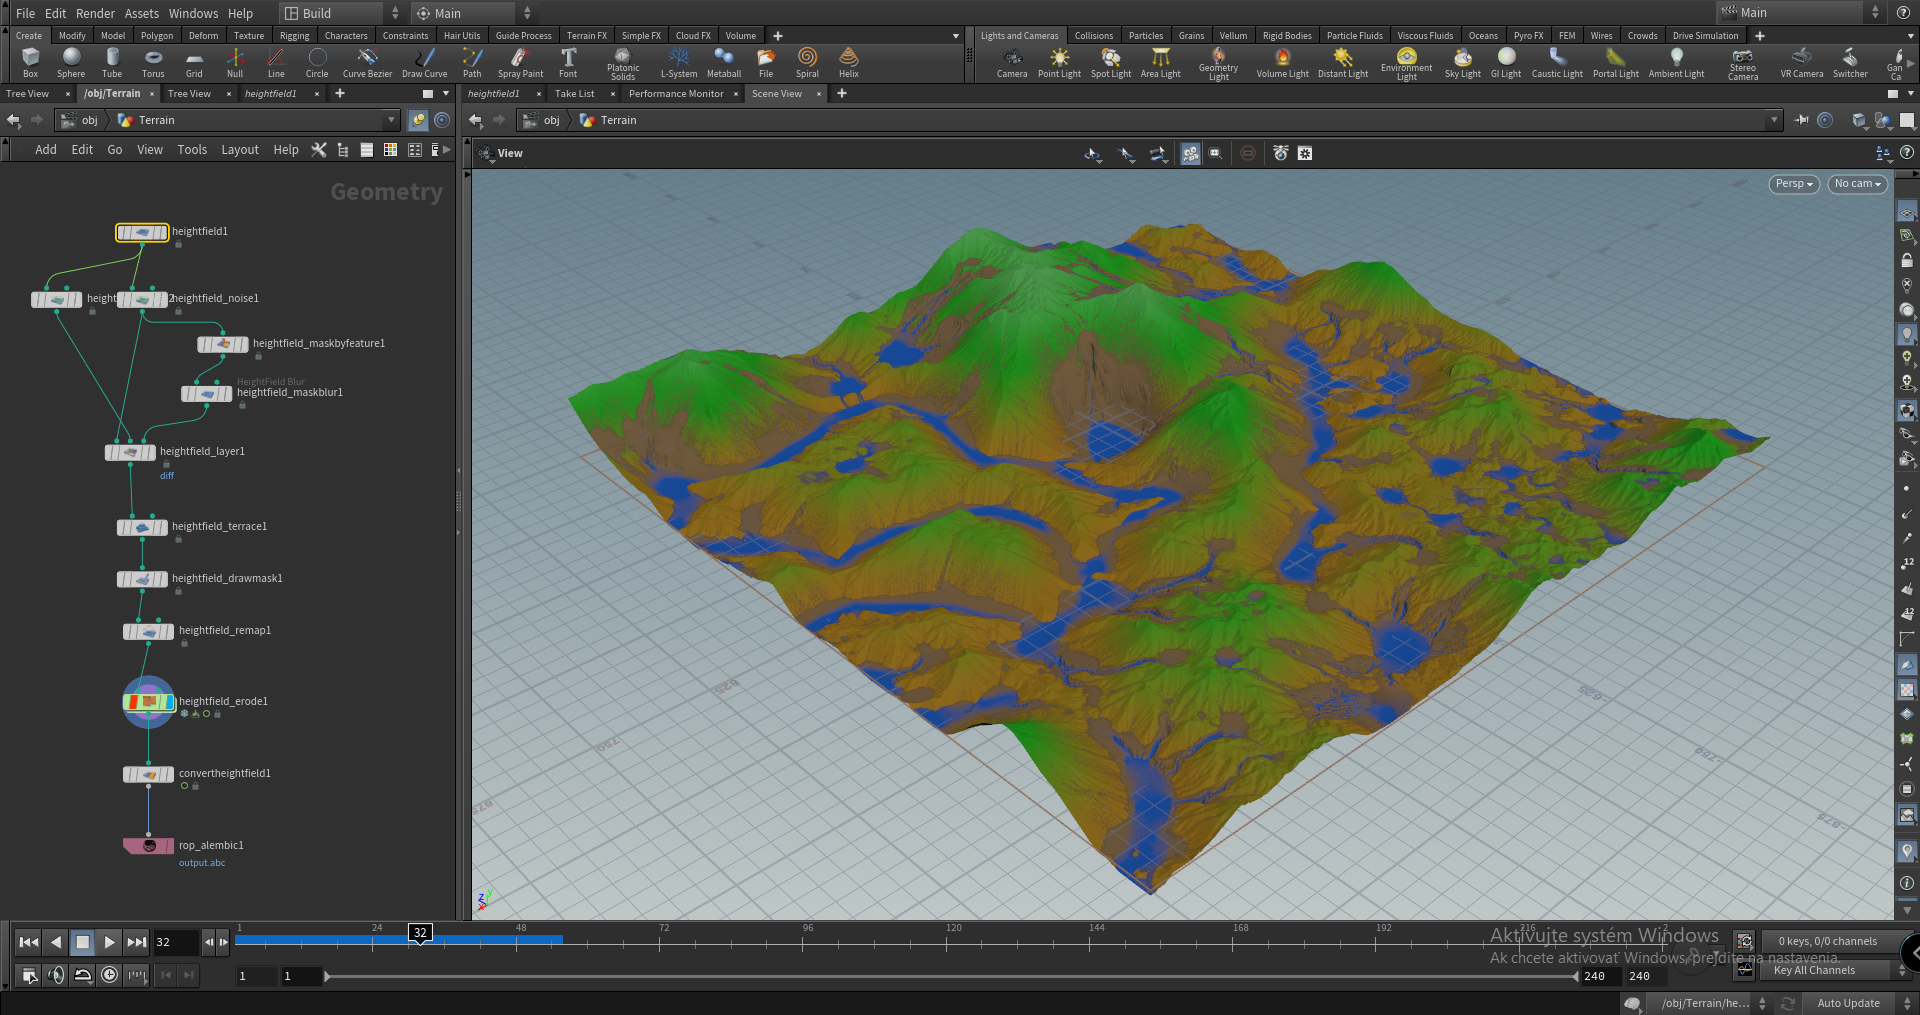
Task: Expand the viewport path dropdown
Action: click(1774, 120)
